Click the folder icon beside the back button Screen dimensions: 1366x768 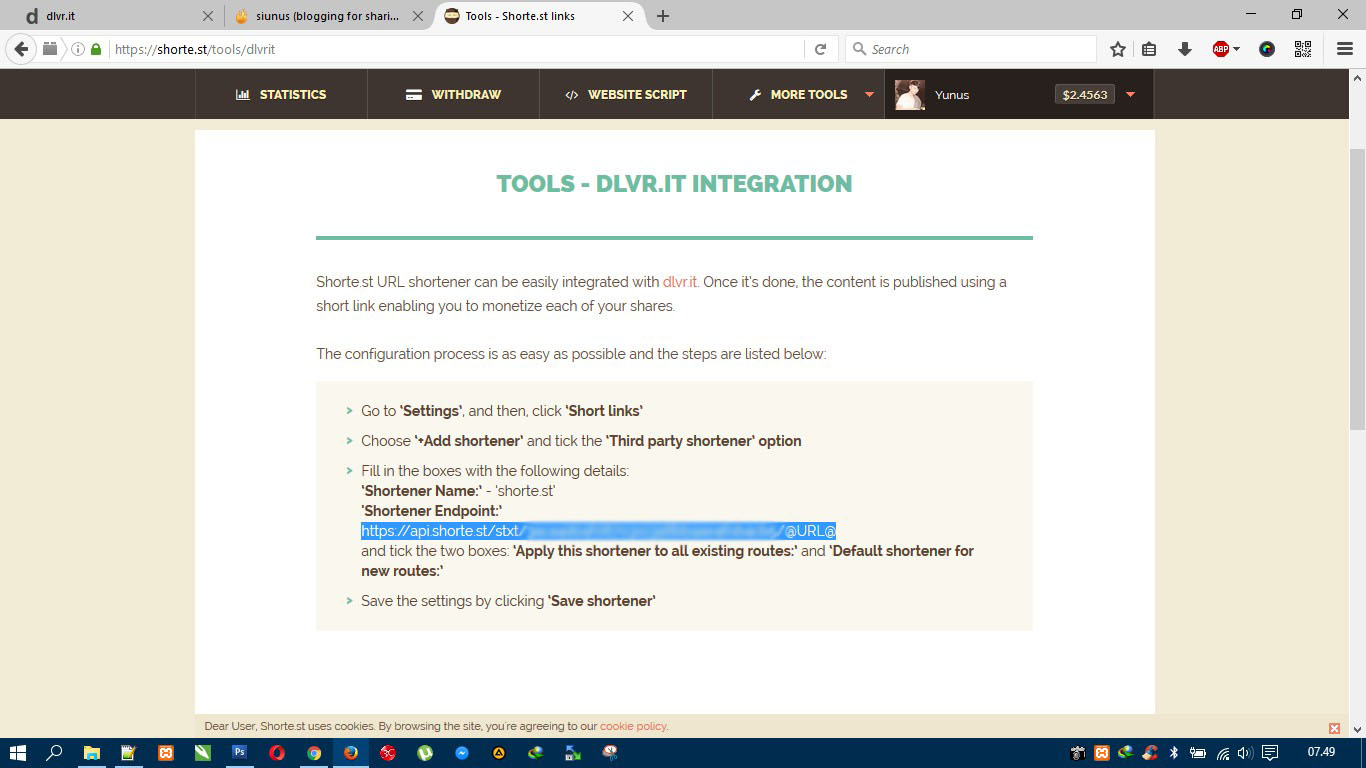click(x=50, y=48)
